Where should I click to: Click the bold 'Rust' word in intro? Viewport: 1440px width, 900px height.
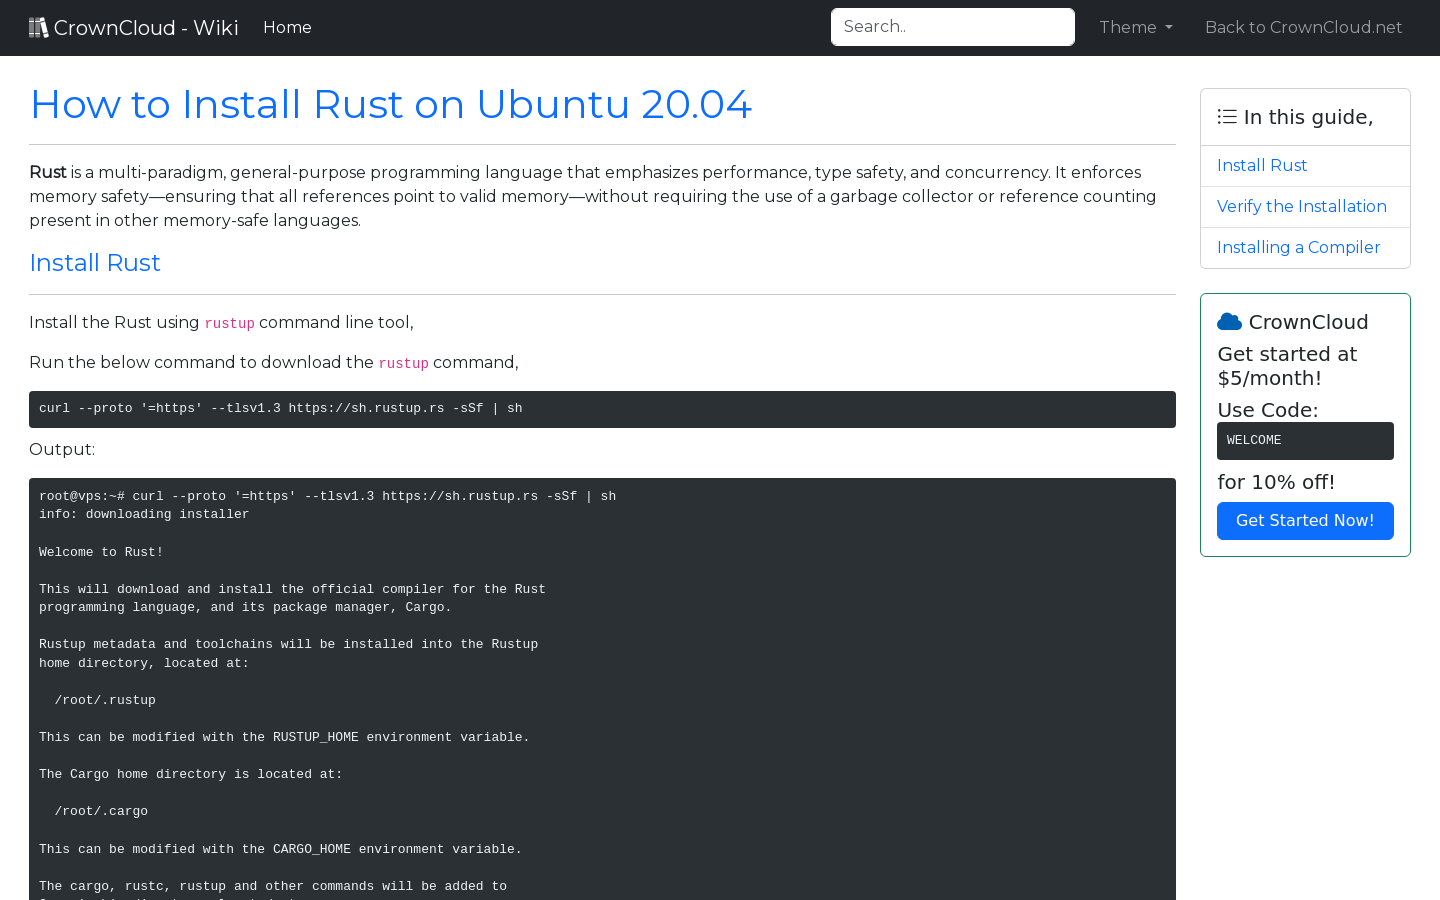48,172
